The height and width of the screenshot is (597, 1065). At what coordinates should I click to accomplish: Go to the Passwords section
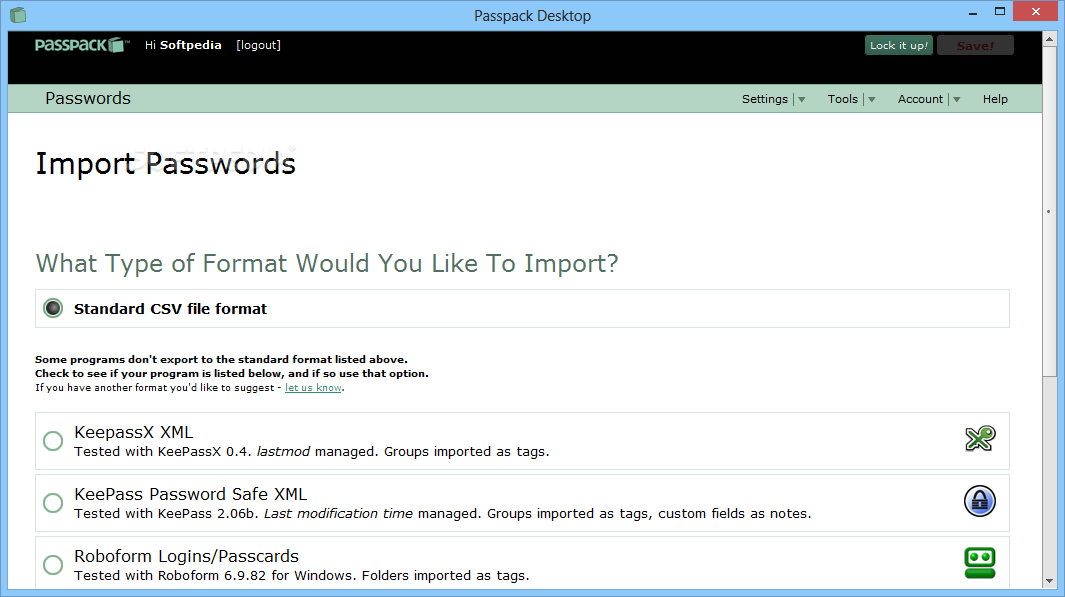click(x=88, y=98)
